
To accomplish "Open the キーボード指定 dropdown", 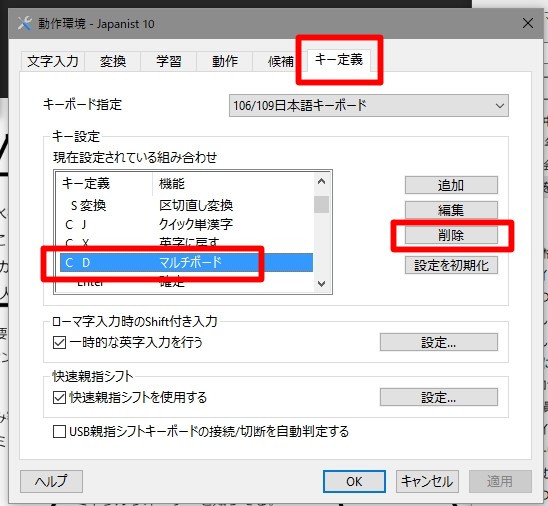I will click(369, 105).
